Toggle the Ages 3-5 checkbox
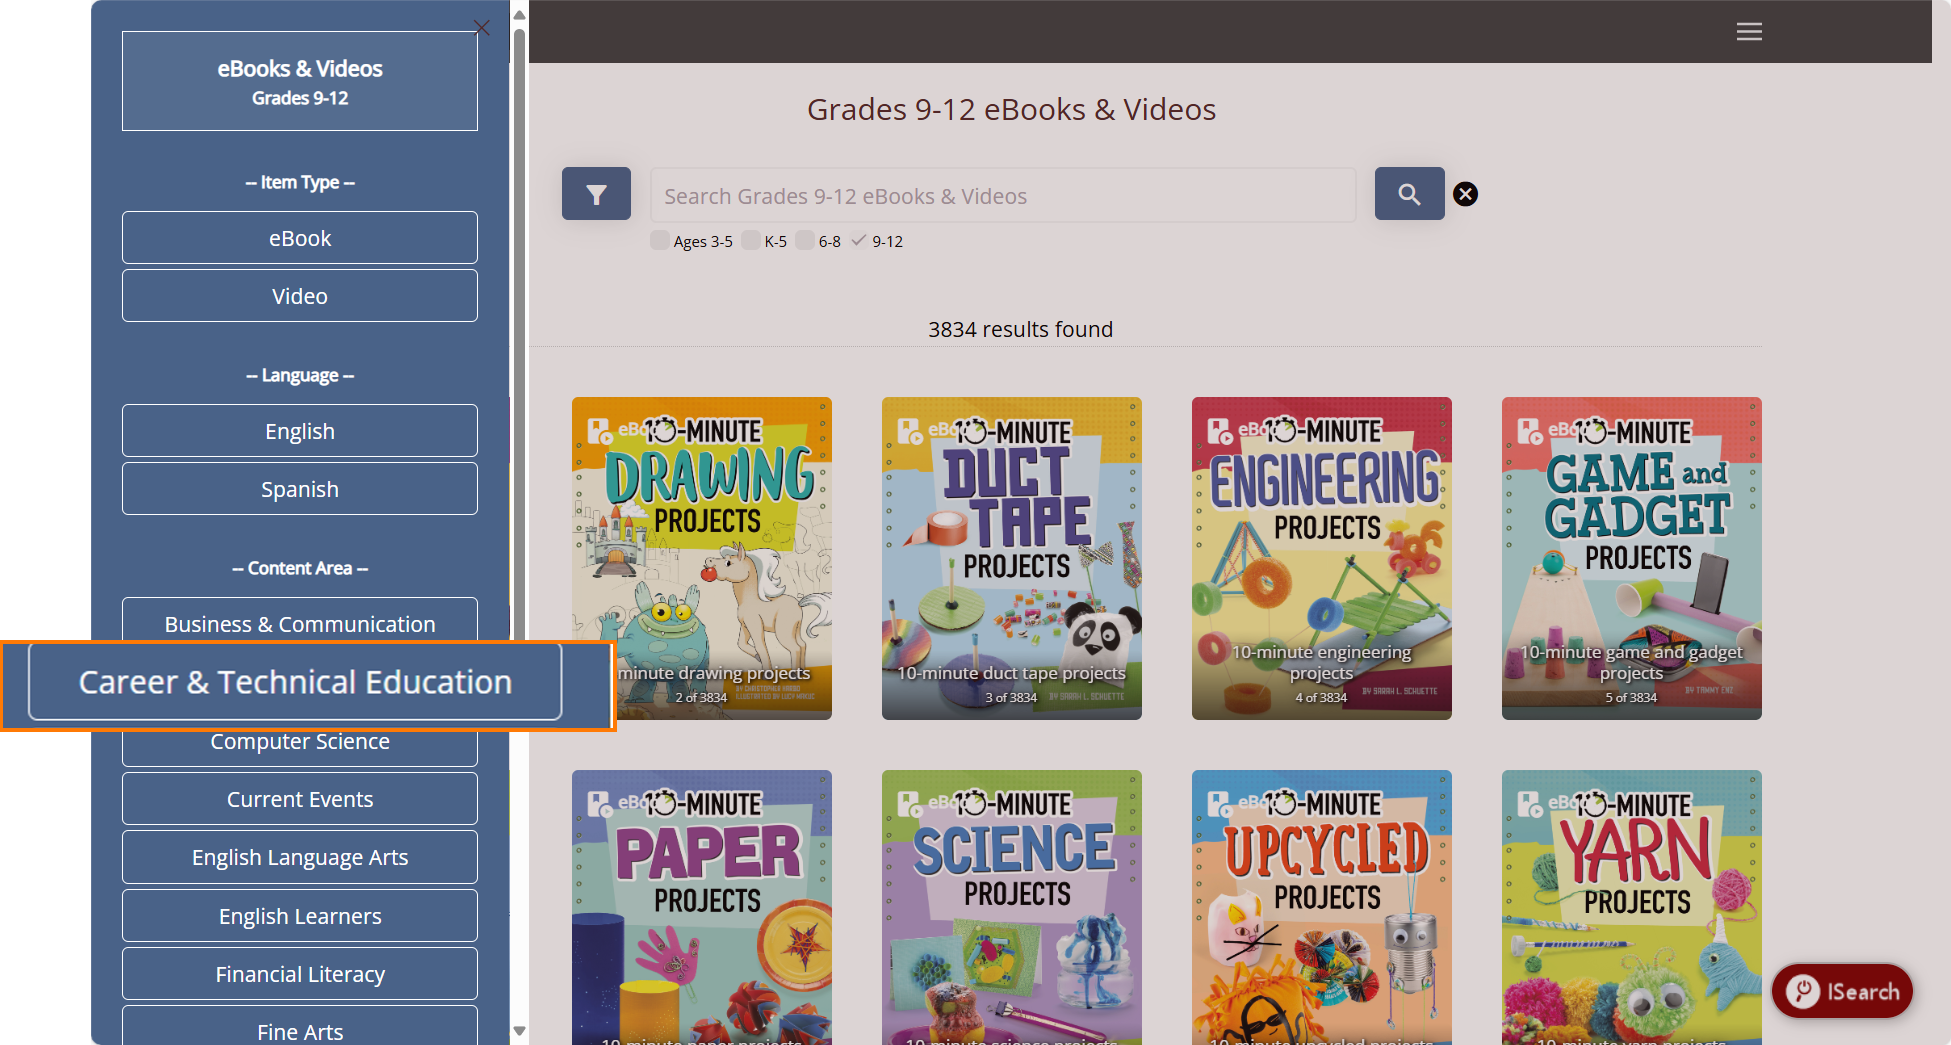The image size is (1951, 1045). click(x=660, y=240)
